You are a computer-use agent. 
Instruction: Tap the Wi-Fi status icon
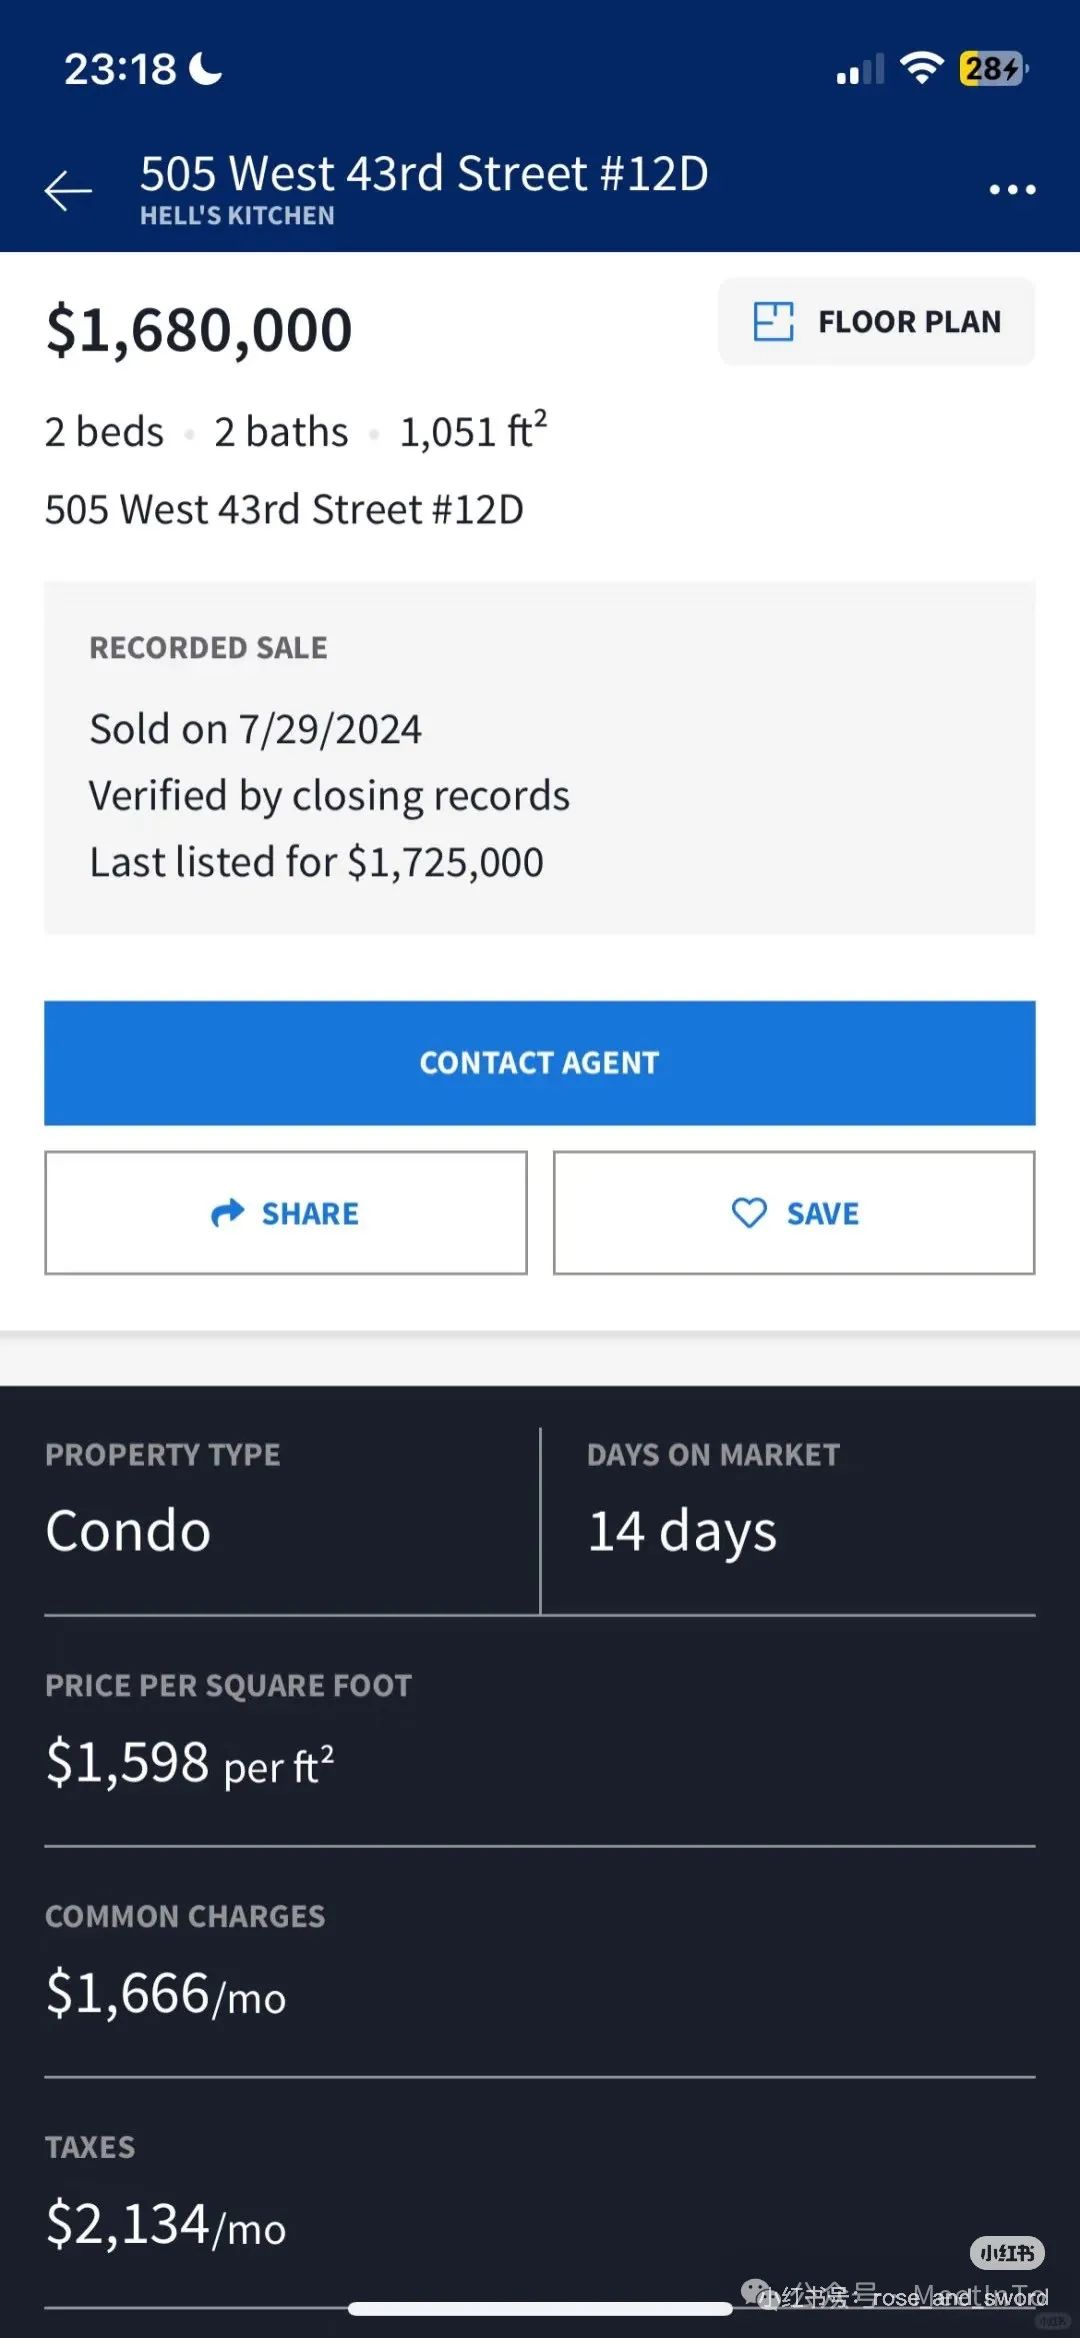tap(921, 68)
